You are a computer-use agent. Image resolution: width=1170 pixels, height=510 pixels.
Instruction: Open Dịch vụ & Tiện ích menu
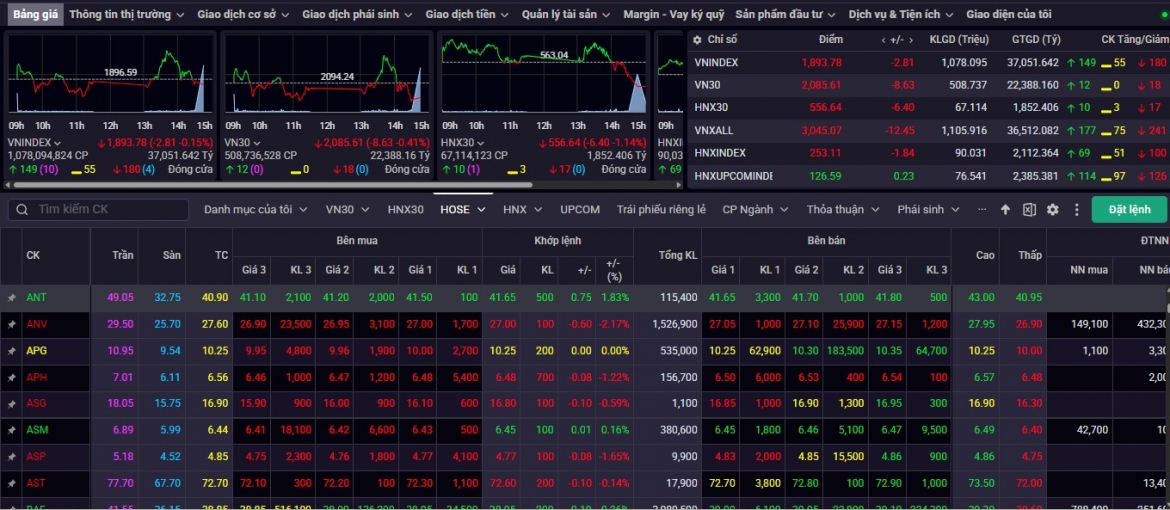click(901, 14)
